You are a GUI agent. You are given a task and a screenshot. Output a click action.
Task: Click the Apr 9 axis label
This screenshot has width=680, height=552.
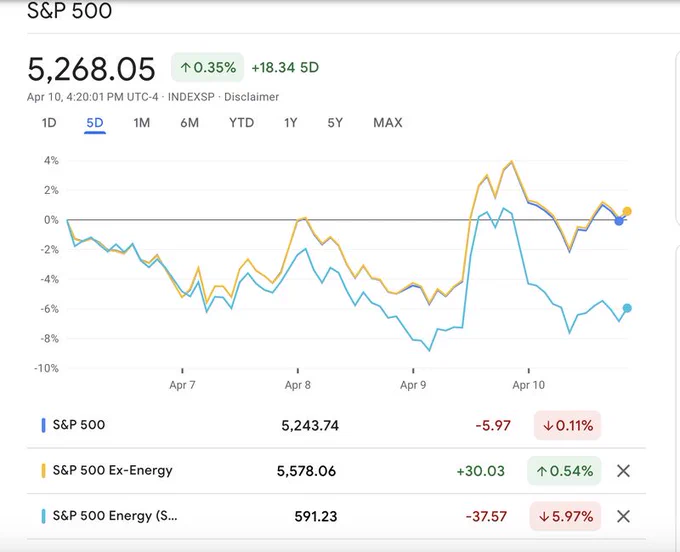[413, 385]
